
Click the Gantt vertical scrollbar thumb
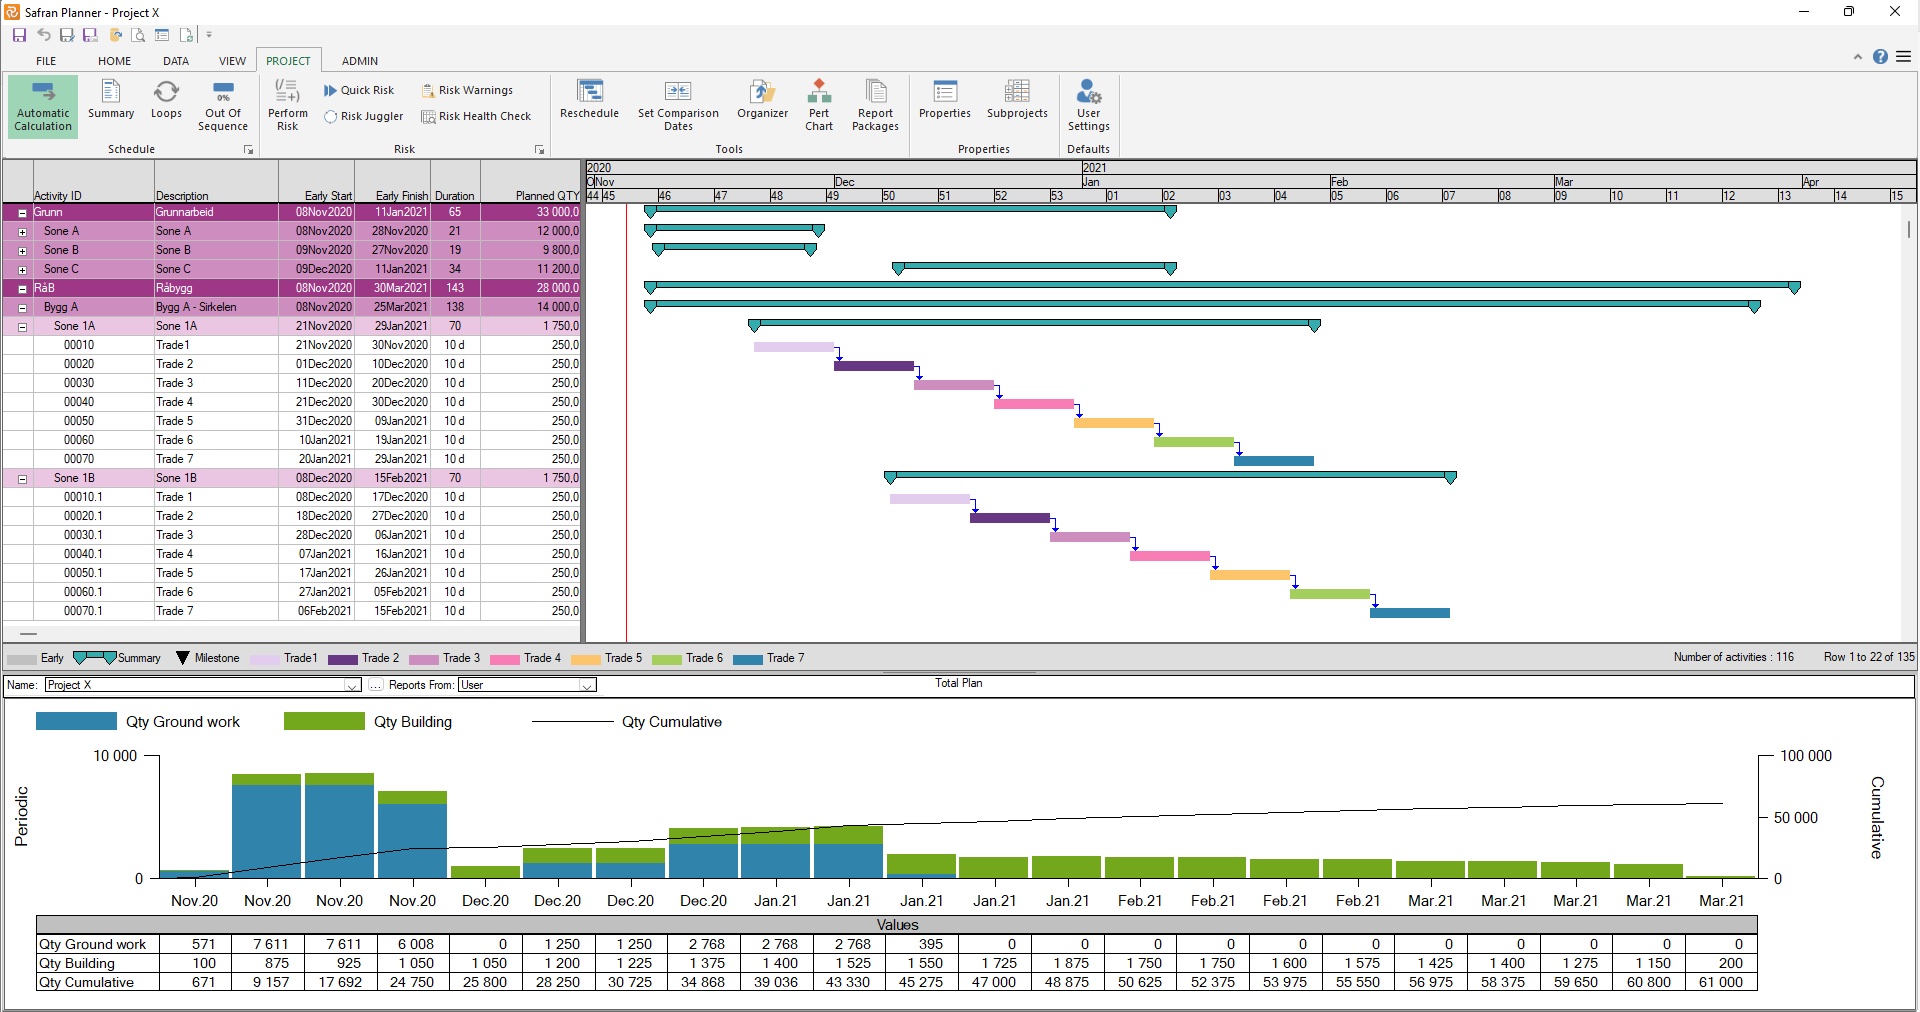1908,229
